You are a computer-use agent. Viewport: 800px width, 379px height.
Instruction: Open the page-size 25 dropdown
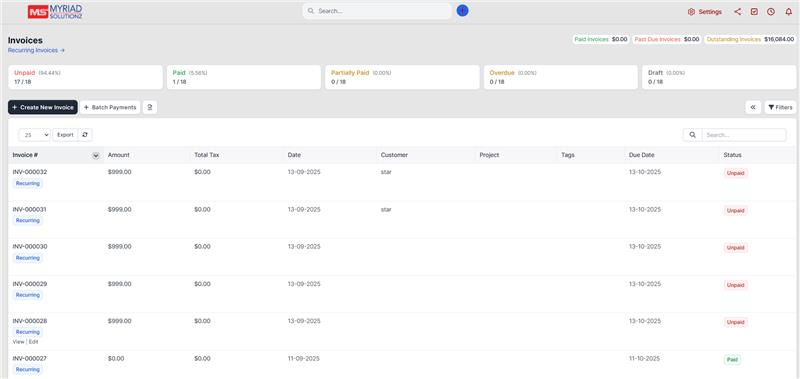click(35, 135)
